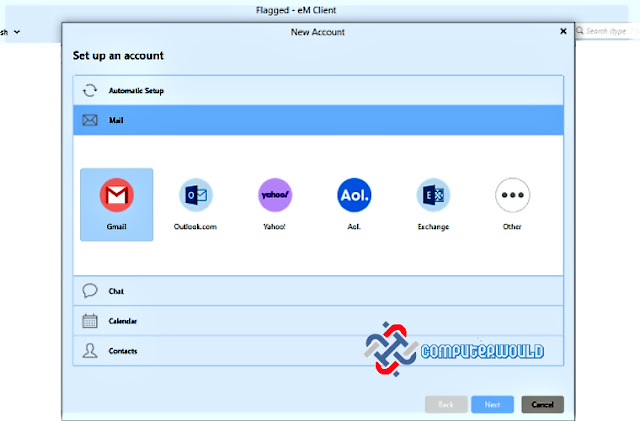Expand the Calendar section
Screen dimensions: 640x421
click(x=318, y=321)
